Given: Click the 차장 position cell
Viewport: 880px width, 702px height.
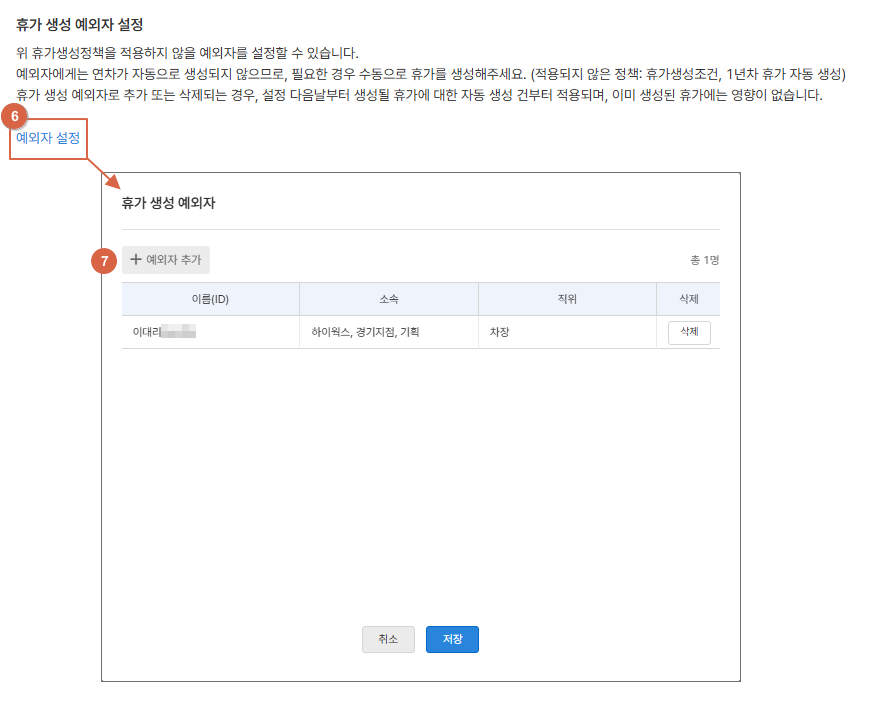Looking at the screenshot, I should pos(500,332).
